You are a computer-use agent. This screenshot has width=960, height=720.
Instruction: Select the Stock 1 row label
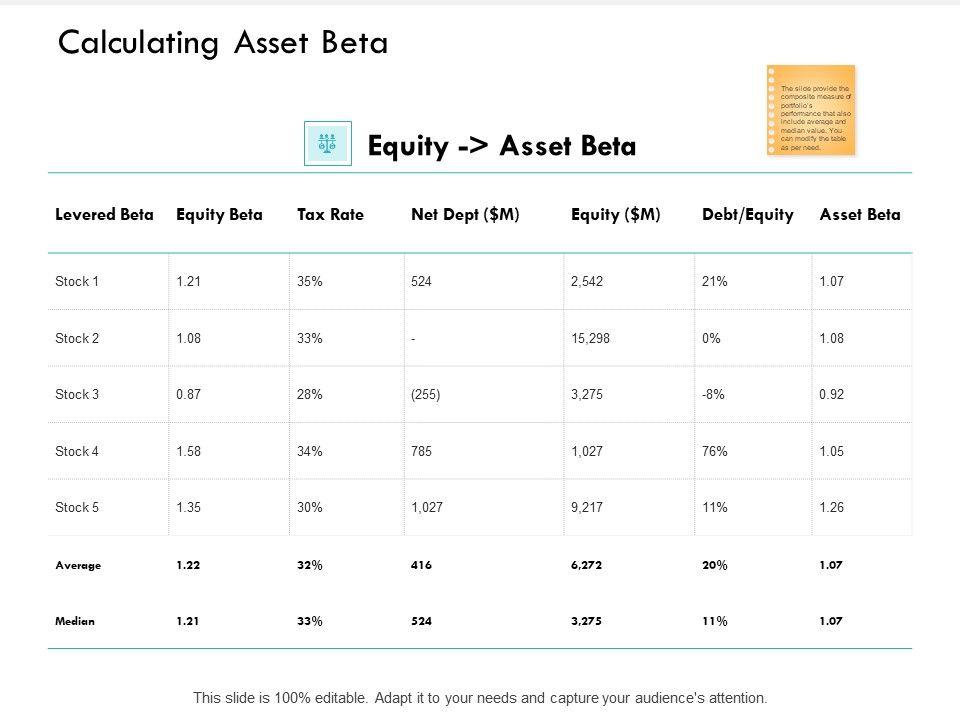tap(77, 282)
